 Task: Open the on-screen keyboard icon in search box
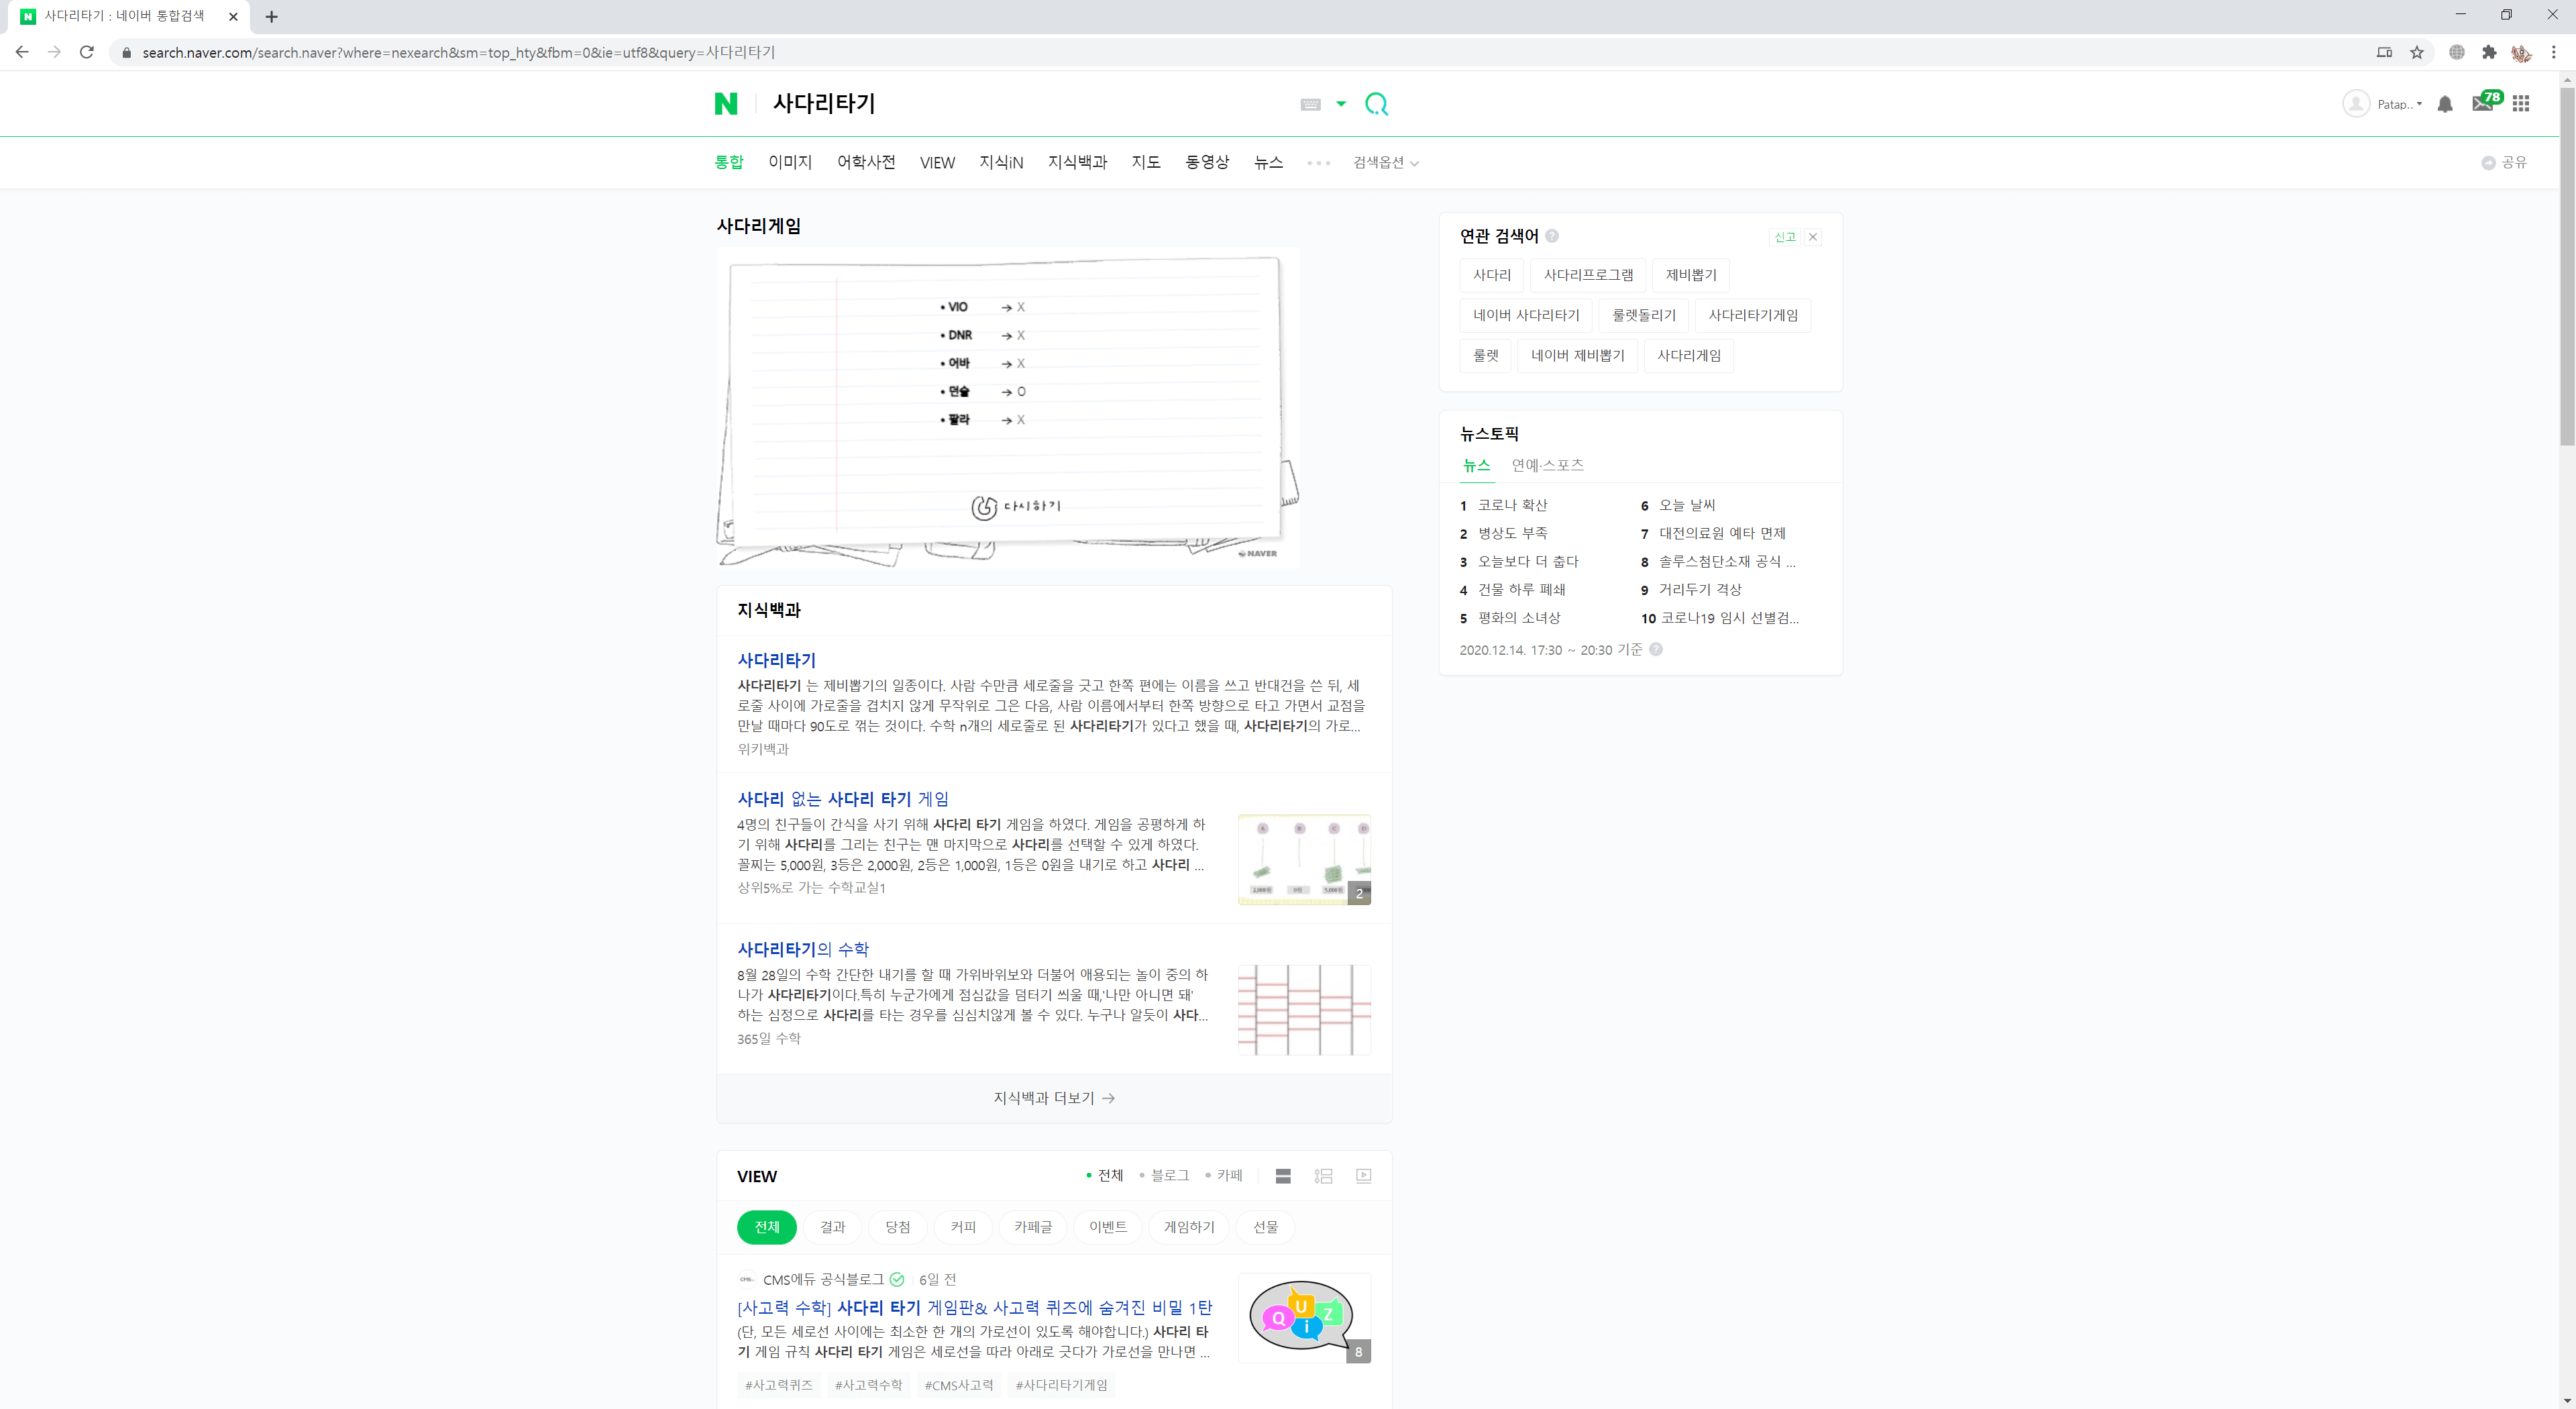click(x=1310, y=104)
